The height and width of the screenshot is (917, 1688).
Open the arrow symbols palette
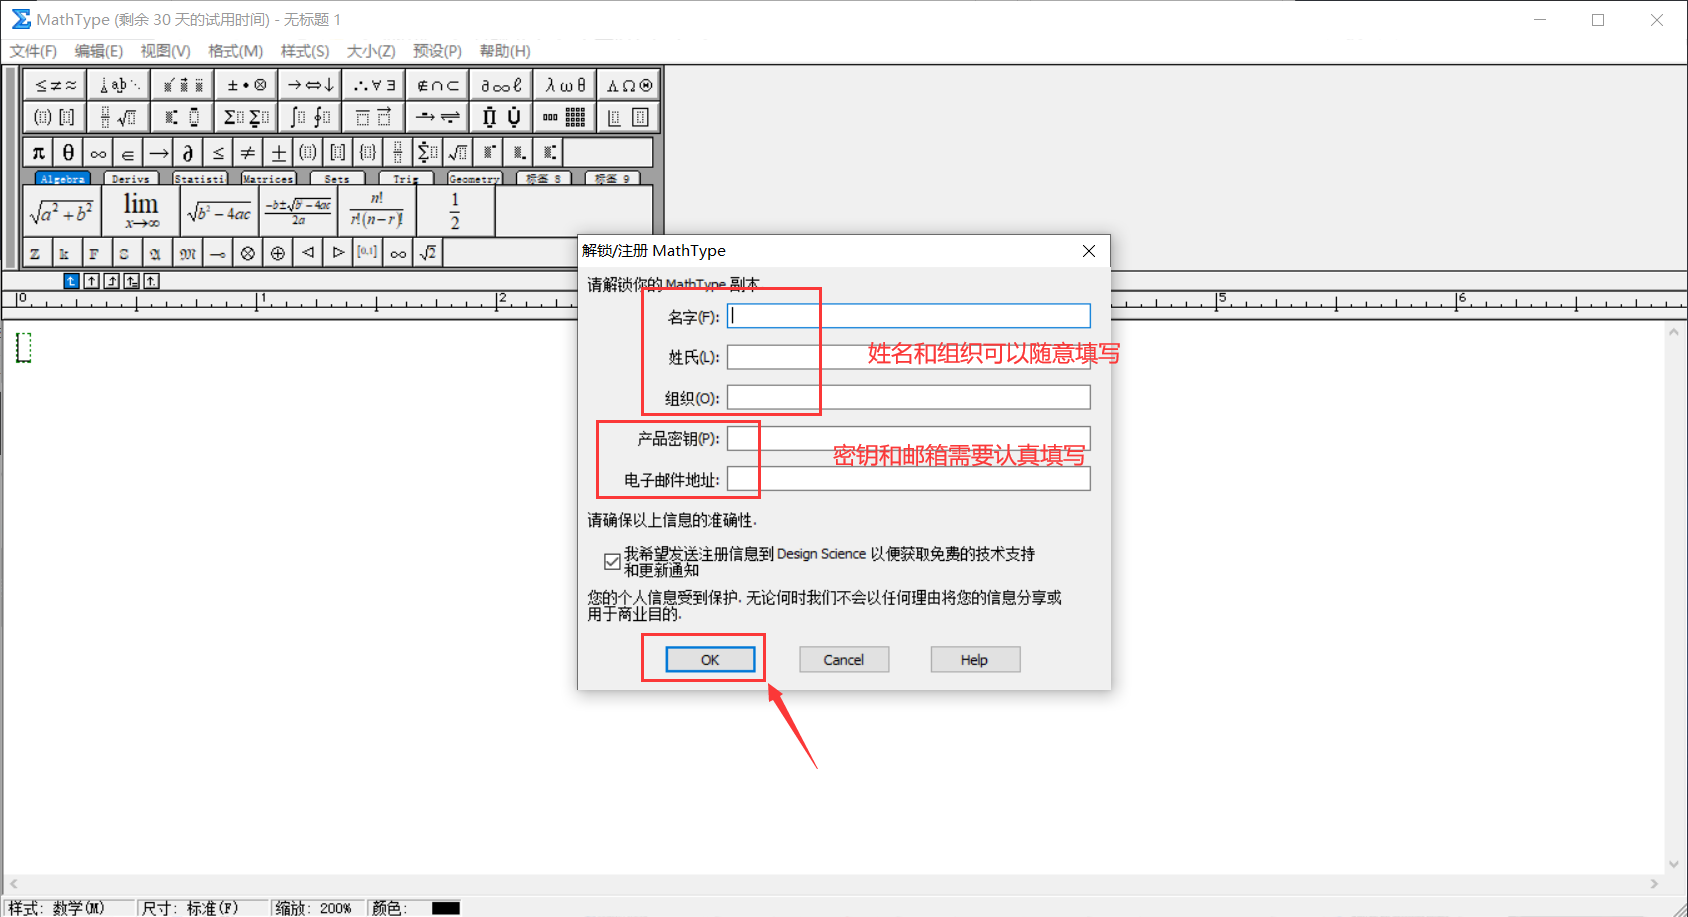tap(310, 85)
